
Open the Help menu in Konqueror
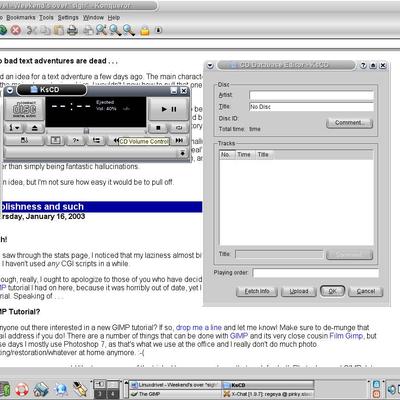click(114, 17)
